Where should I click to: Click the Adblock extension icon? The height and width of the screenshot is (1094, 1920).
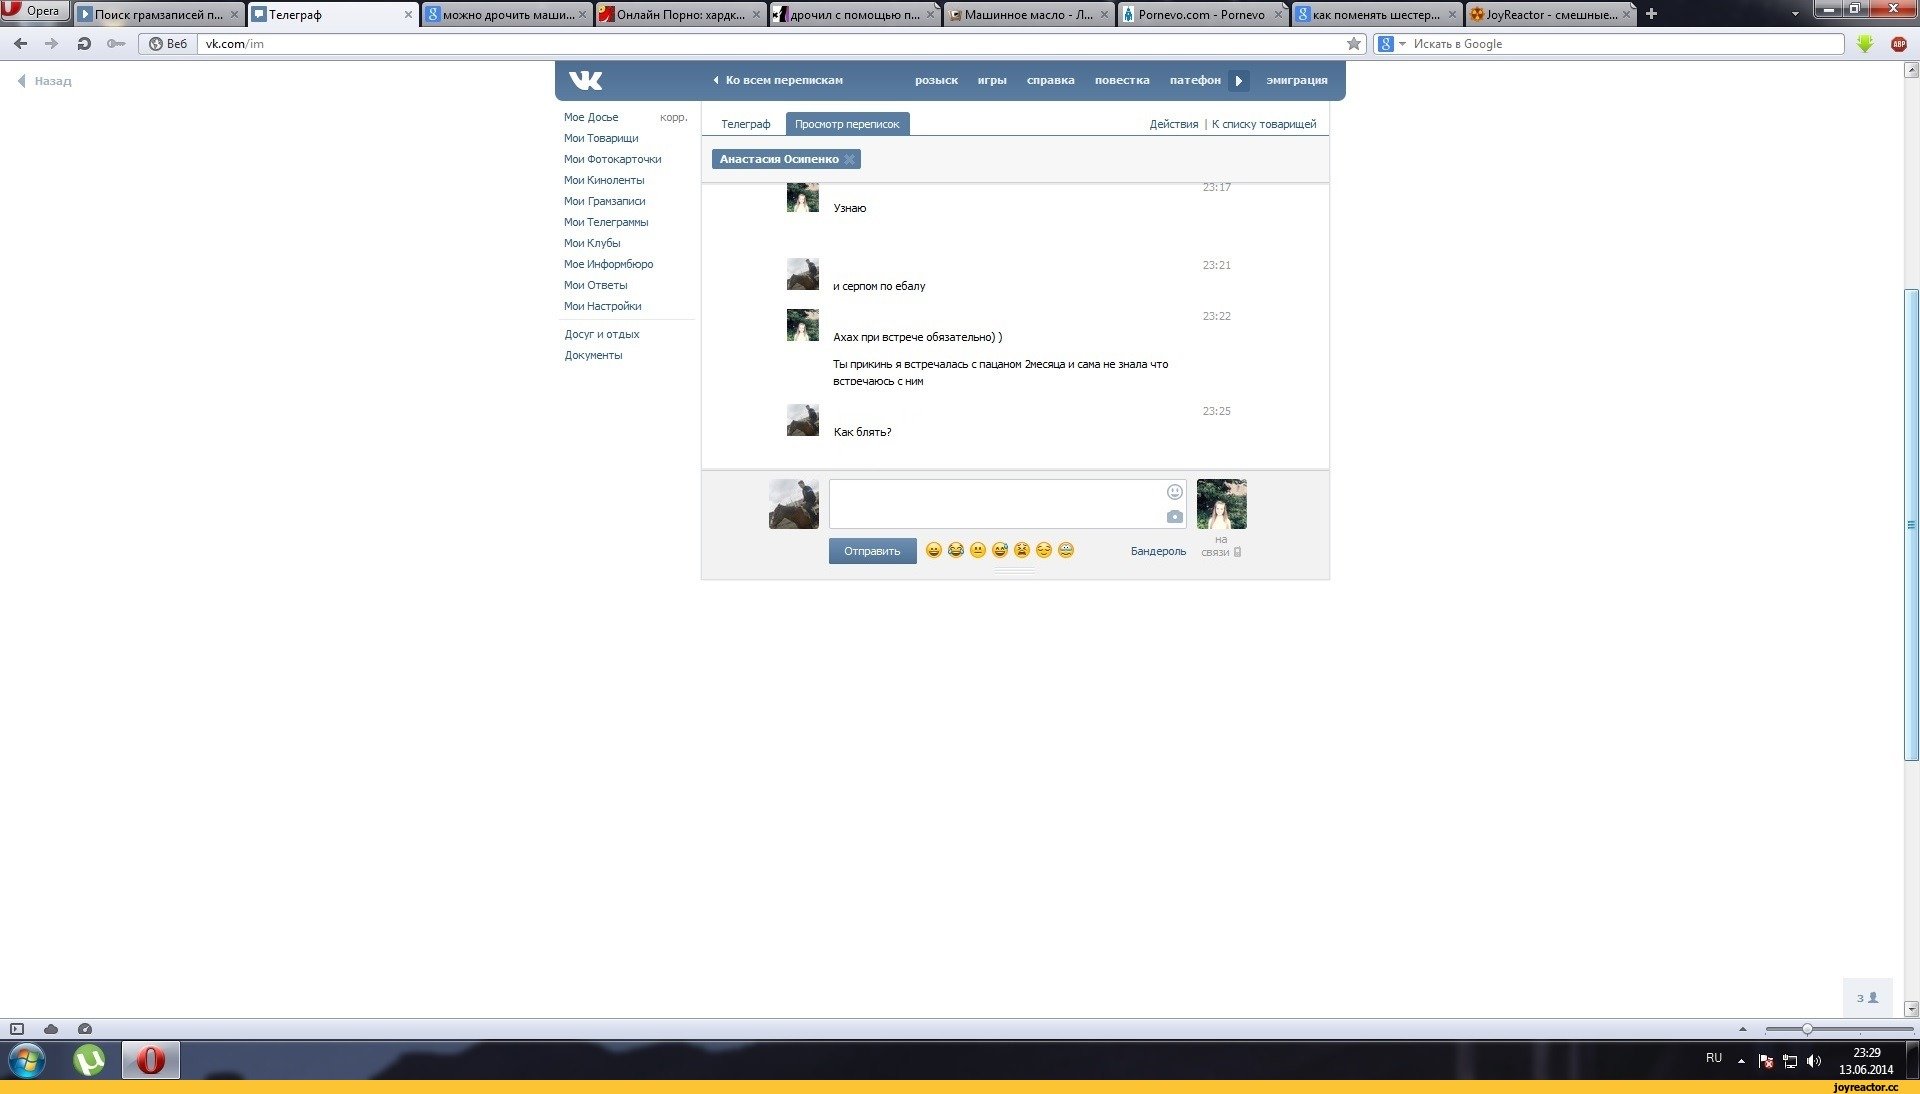(1899, 44)
